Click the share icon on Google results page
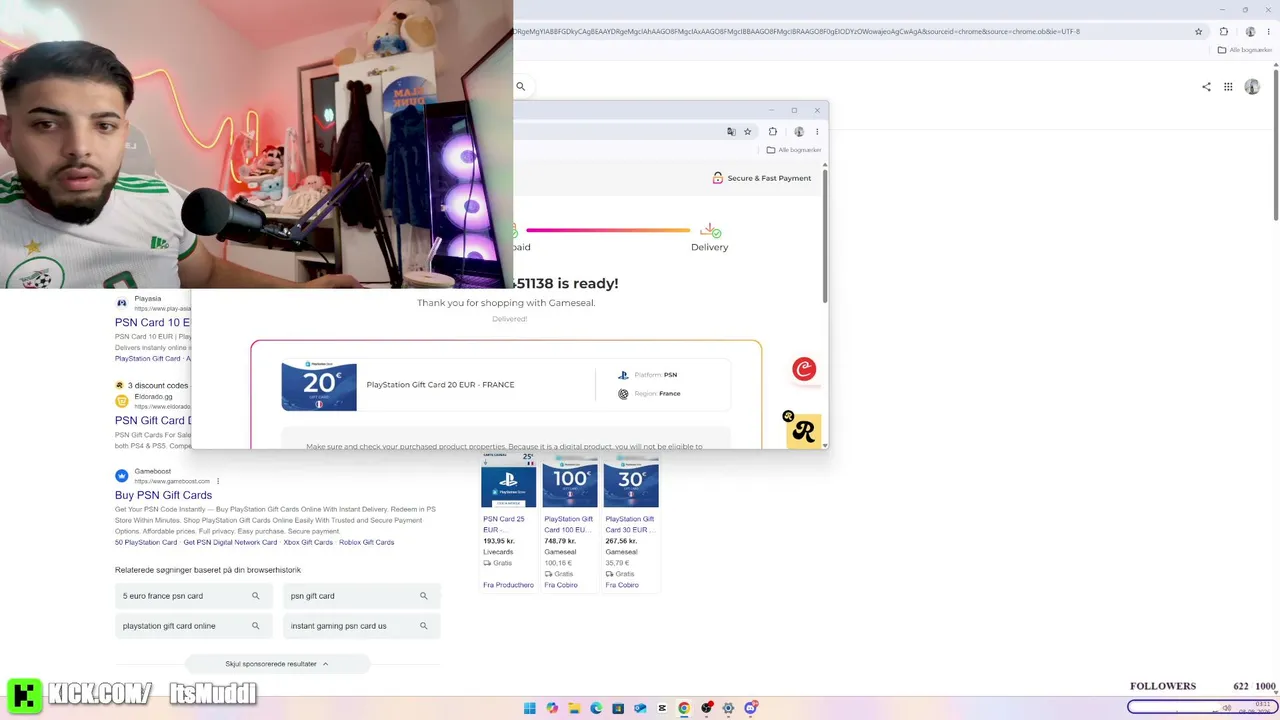This screenshot has height=720, width=1280. (x=1206, y=87)
